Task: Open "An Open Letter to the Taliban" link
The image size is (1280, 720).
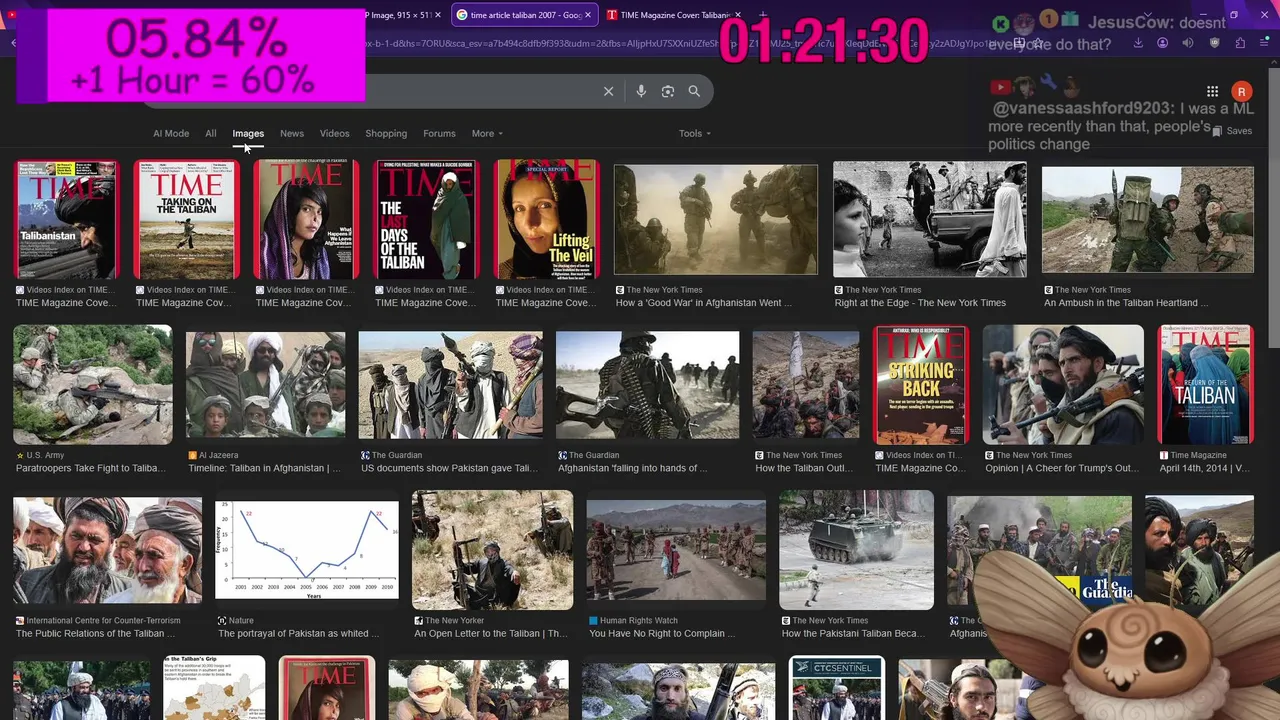Action: click(491, 633)
